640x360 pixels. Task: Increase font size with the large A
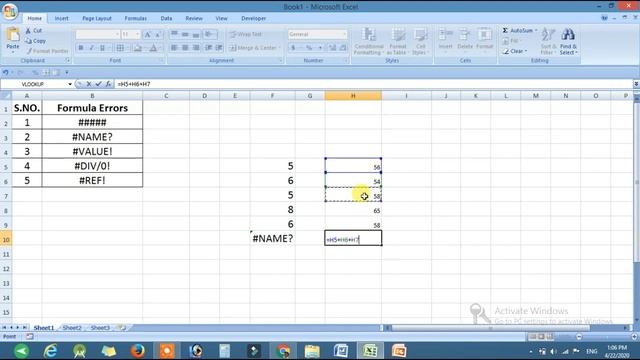point(147,35)
